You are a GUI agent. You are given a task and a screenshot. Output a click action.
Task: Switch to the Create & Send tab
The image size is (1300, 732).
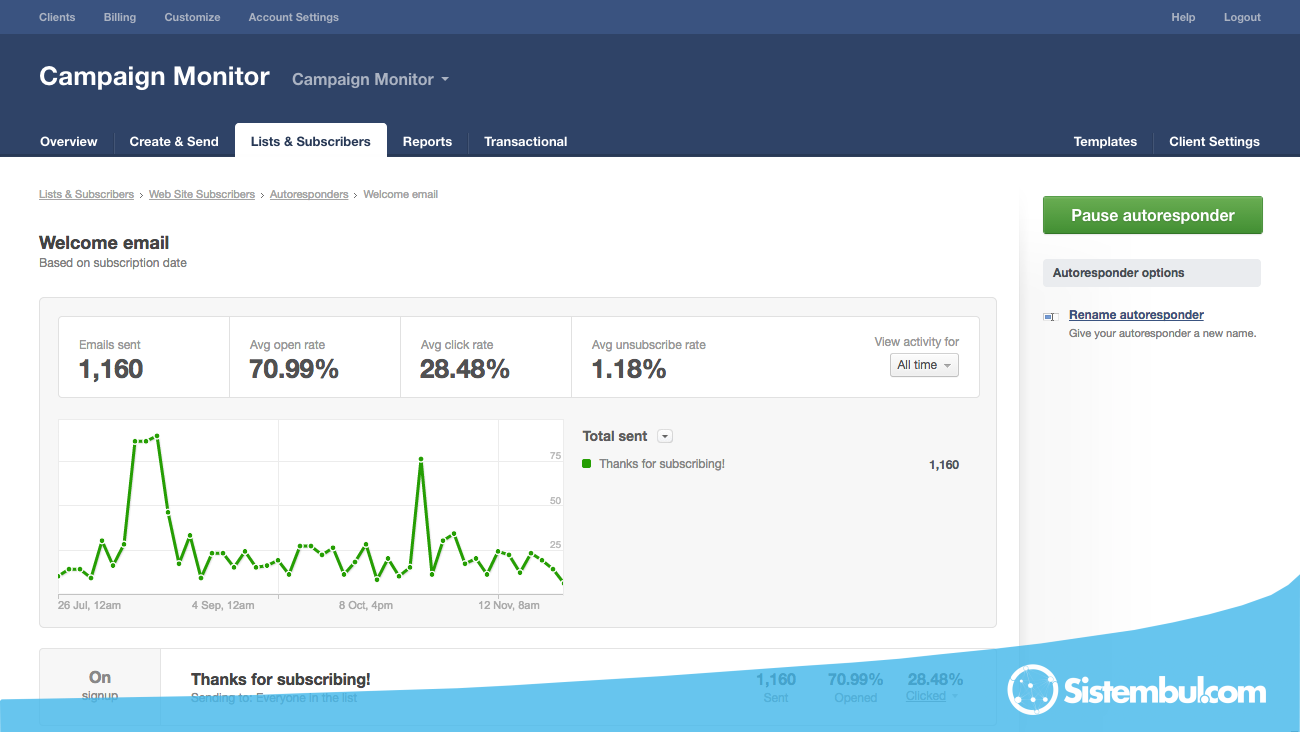[x=174, y=141]
